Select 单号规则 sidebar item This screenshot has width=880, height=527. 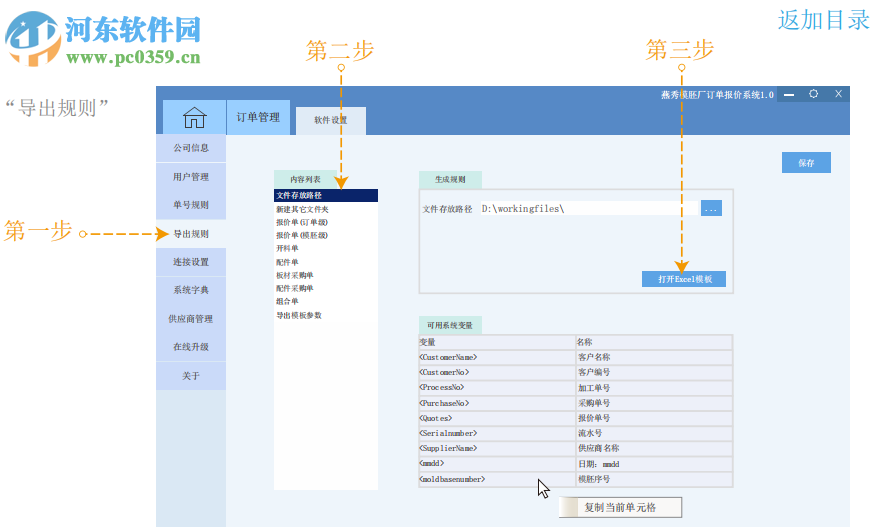[x=191, y=205]
